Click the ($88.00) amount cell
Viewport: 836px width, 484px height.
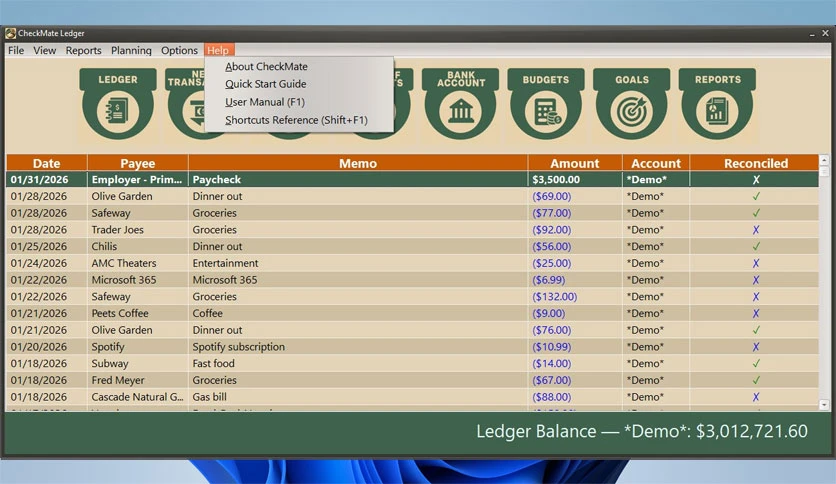click(x=575, y=397)
